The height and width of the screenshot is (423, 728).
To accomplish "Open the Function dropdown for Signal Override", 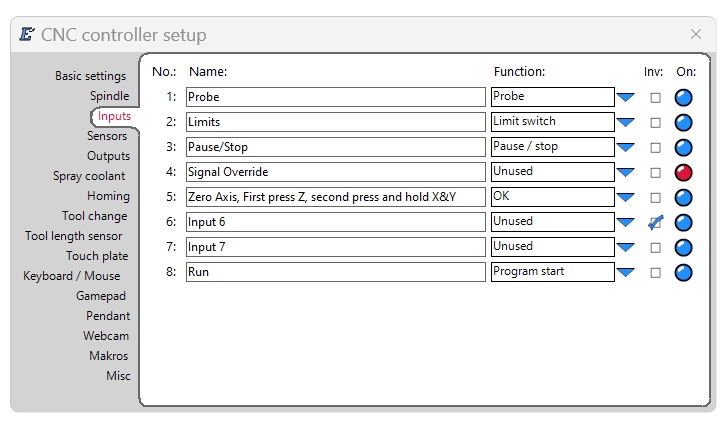I will (x=625, y=173).
